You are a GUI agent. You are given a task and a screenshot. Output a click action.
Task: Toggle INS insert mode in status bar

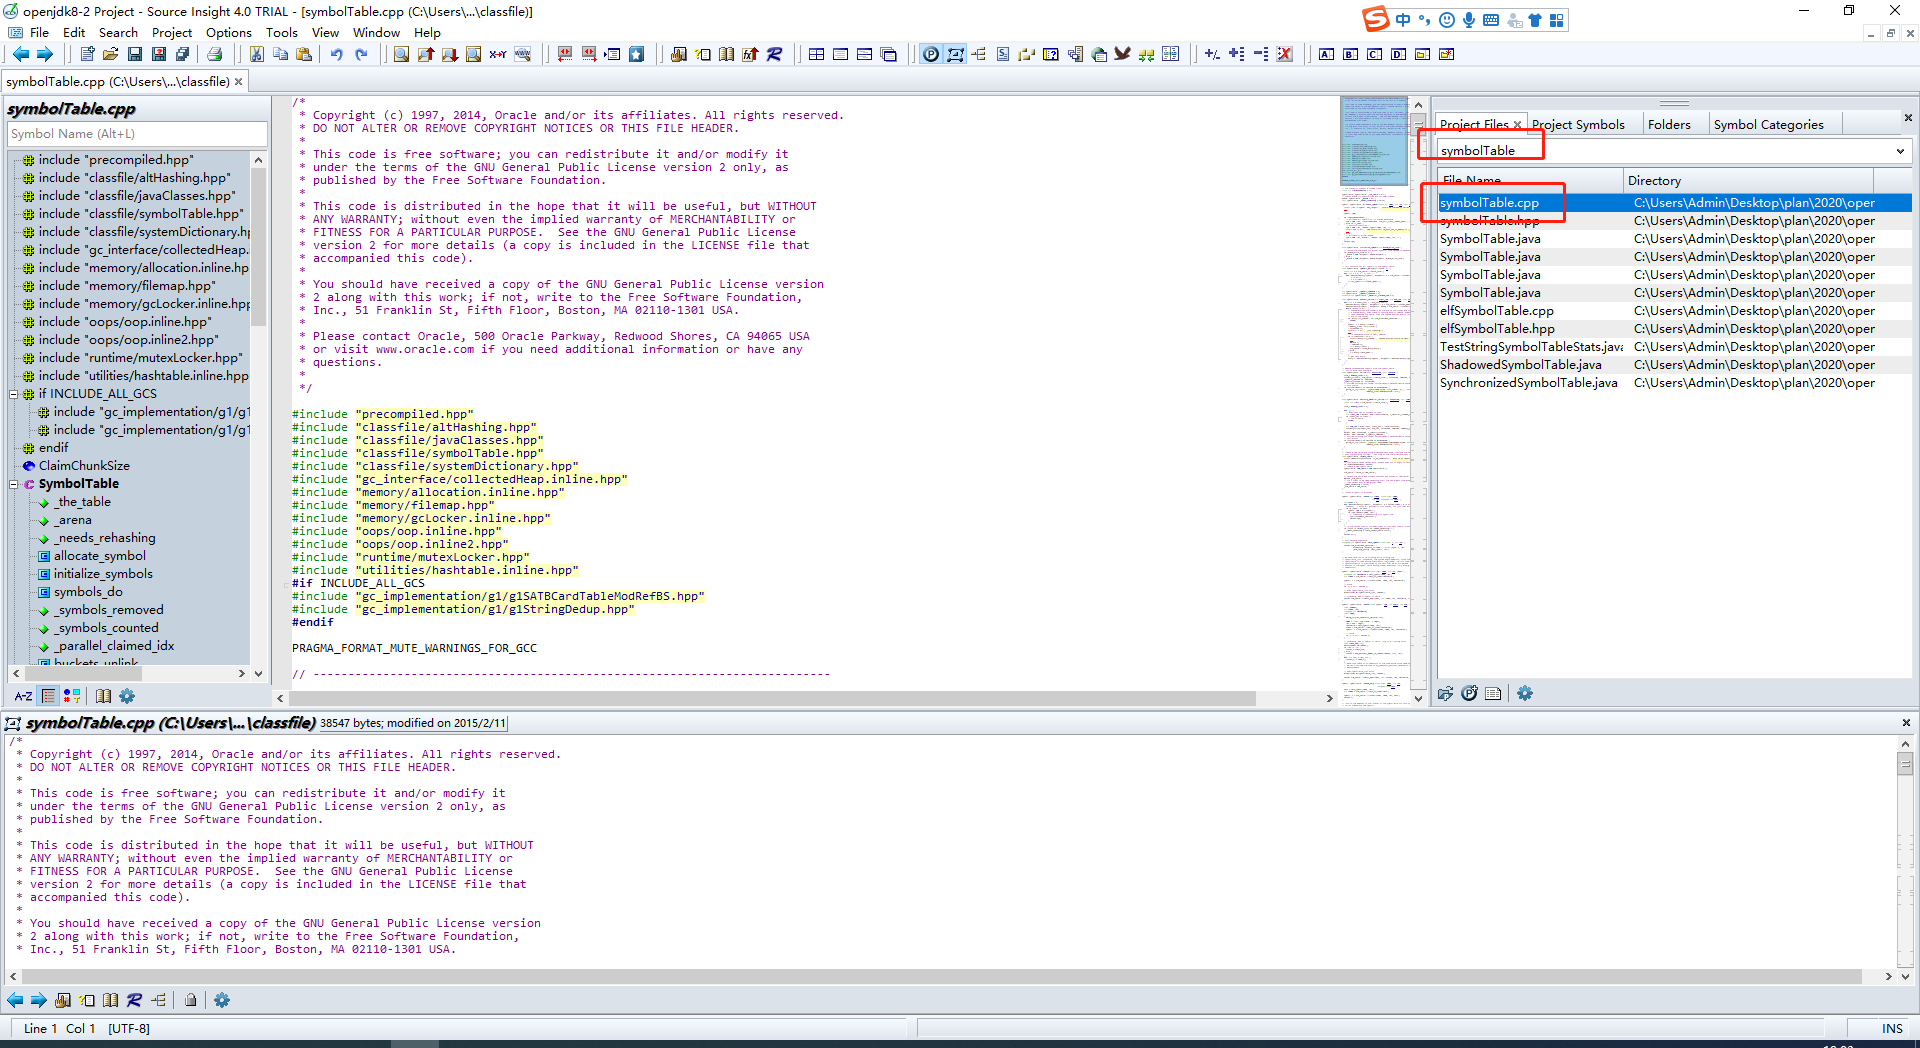[1890, 1028]
